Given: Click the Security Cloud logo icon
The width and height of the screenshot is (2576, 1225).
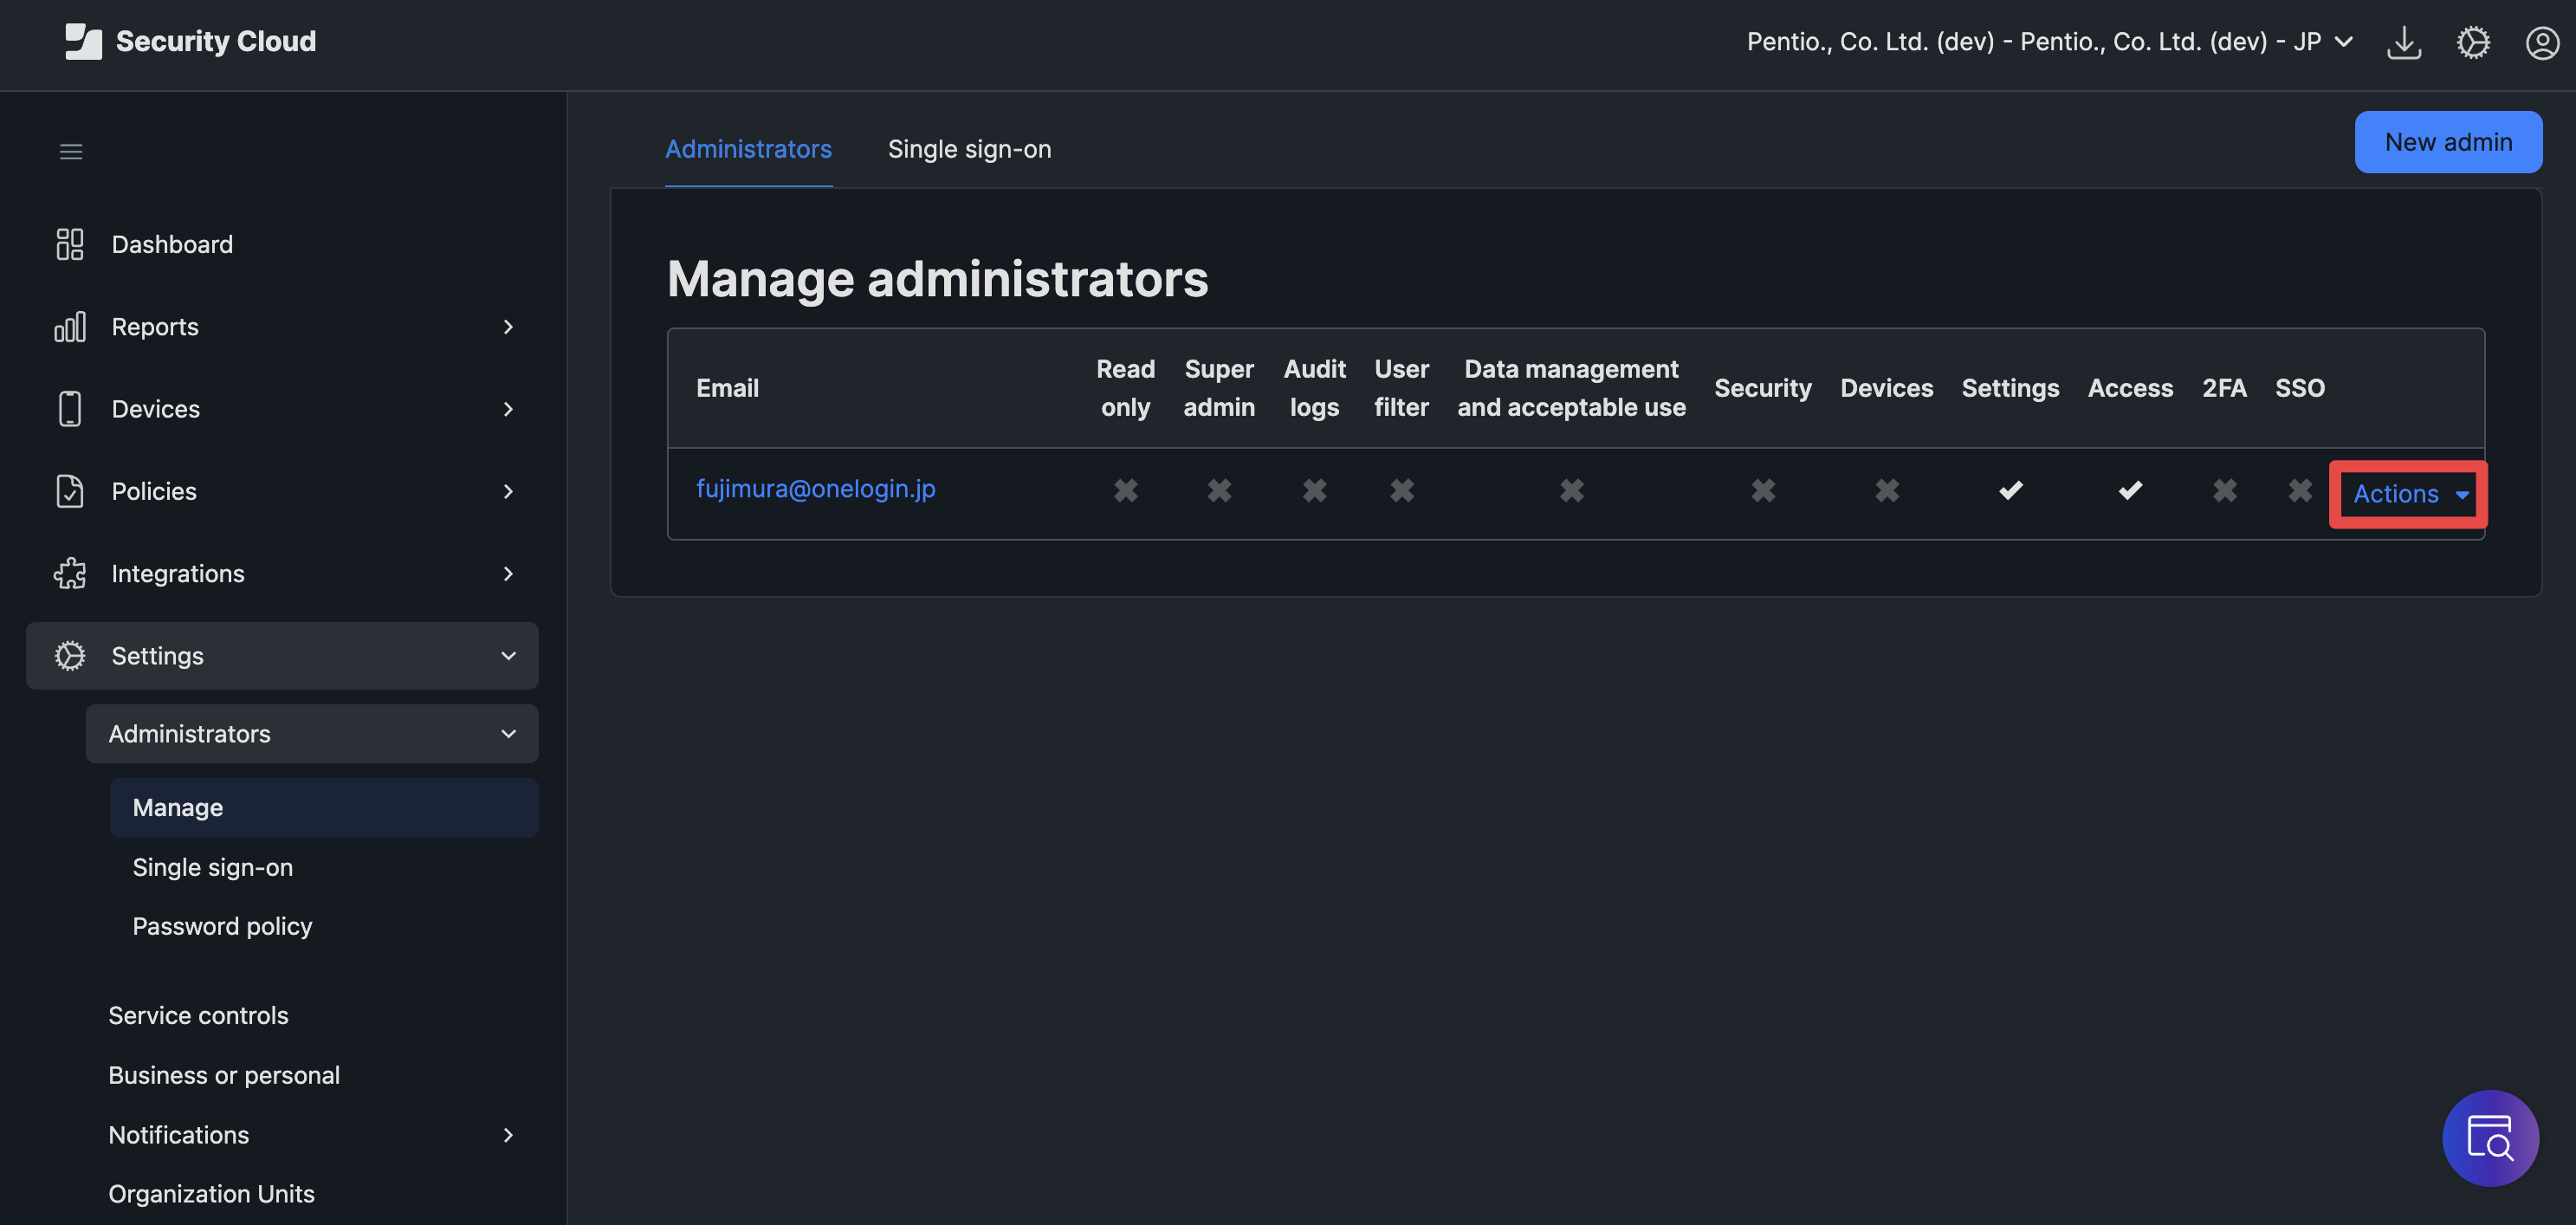Looking at the screenshot, I should [x=83, y=41].
